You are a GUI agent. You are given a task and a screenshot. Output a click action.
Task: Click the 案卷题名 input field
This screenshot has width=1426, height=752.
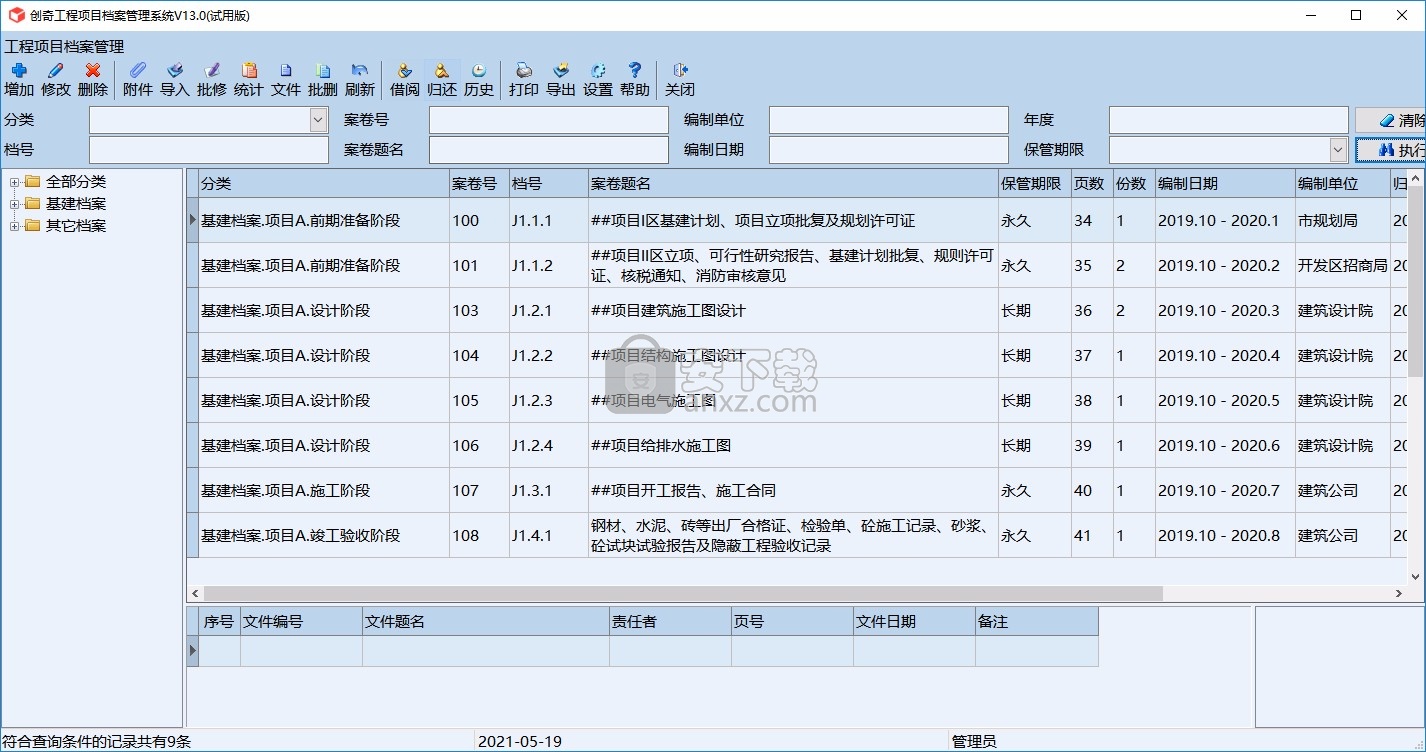pyautogui.click(x=549, y=150)
